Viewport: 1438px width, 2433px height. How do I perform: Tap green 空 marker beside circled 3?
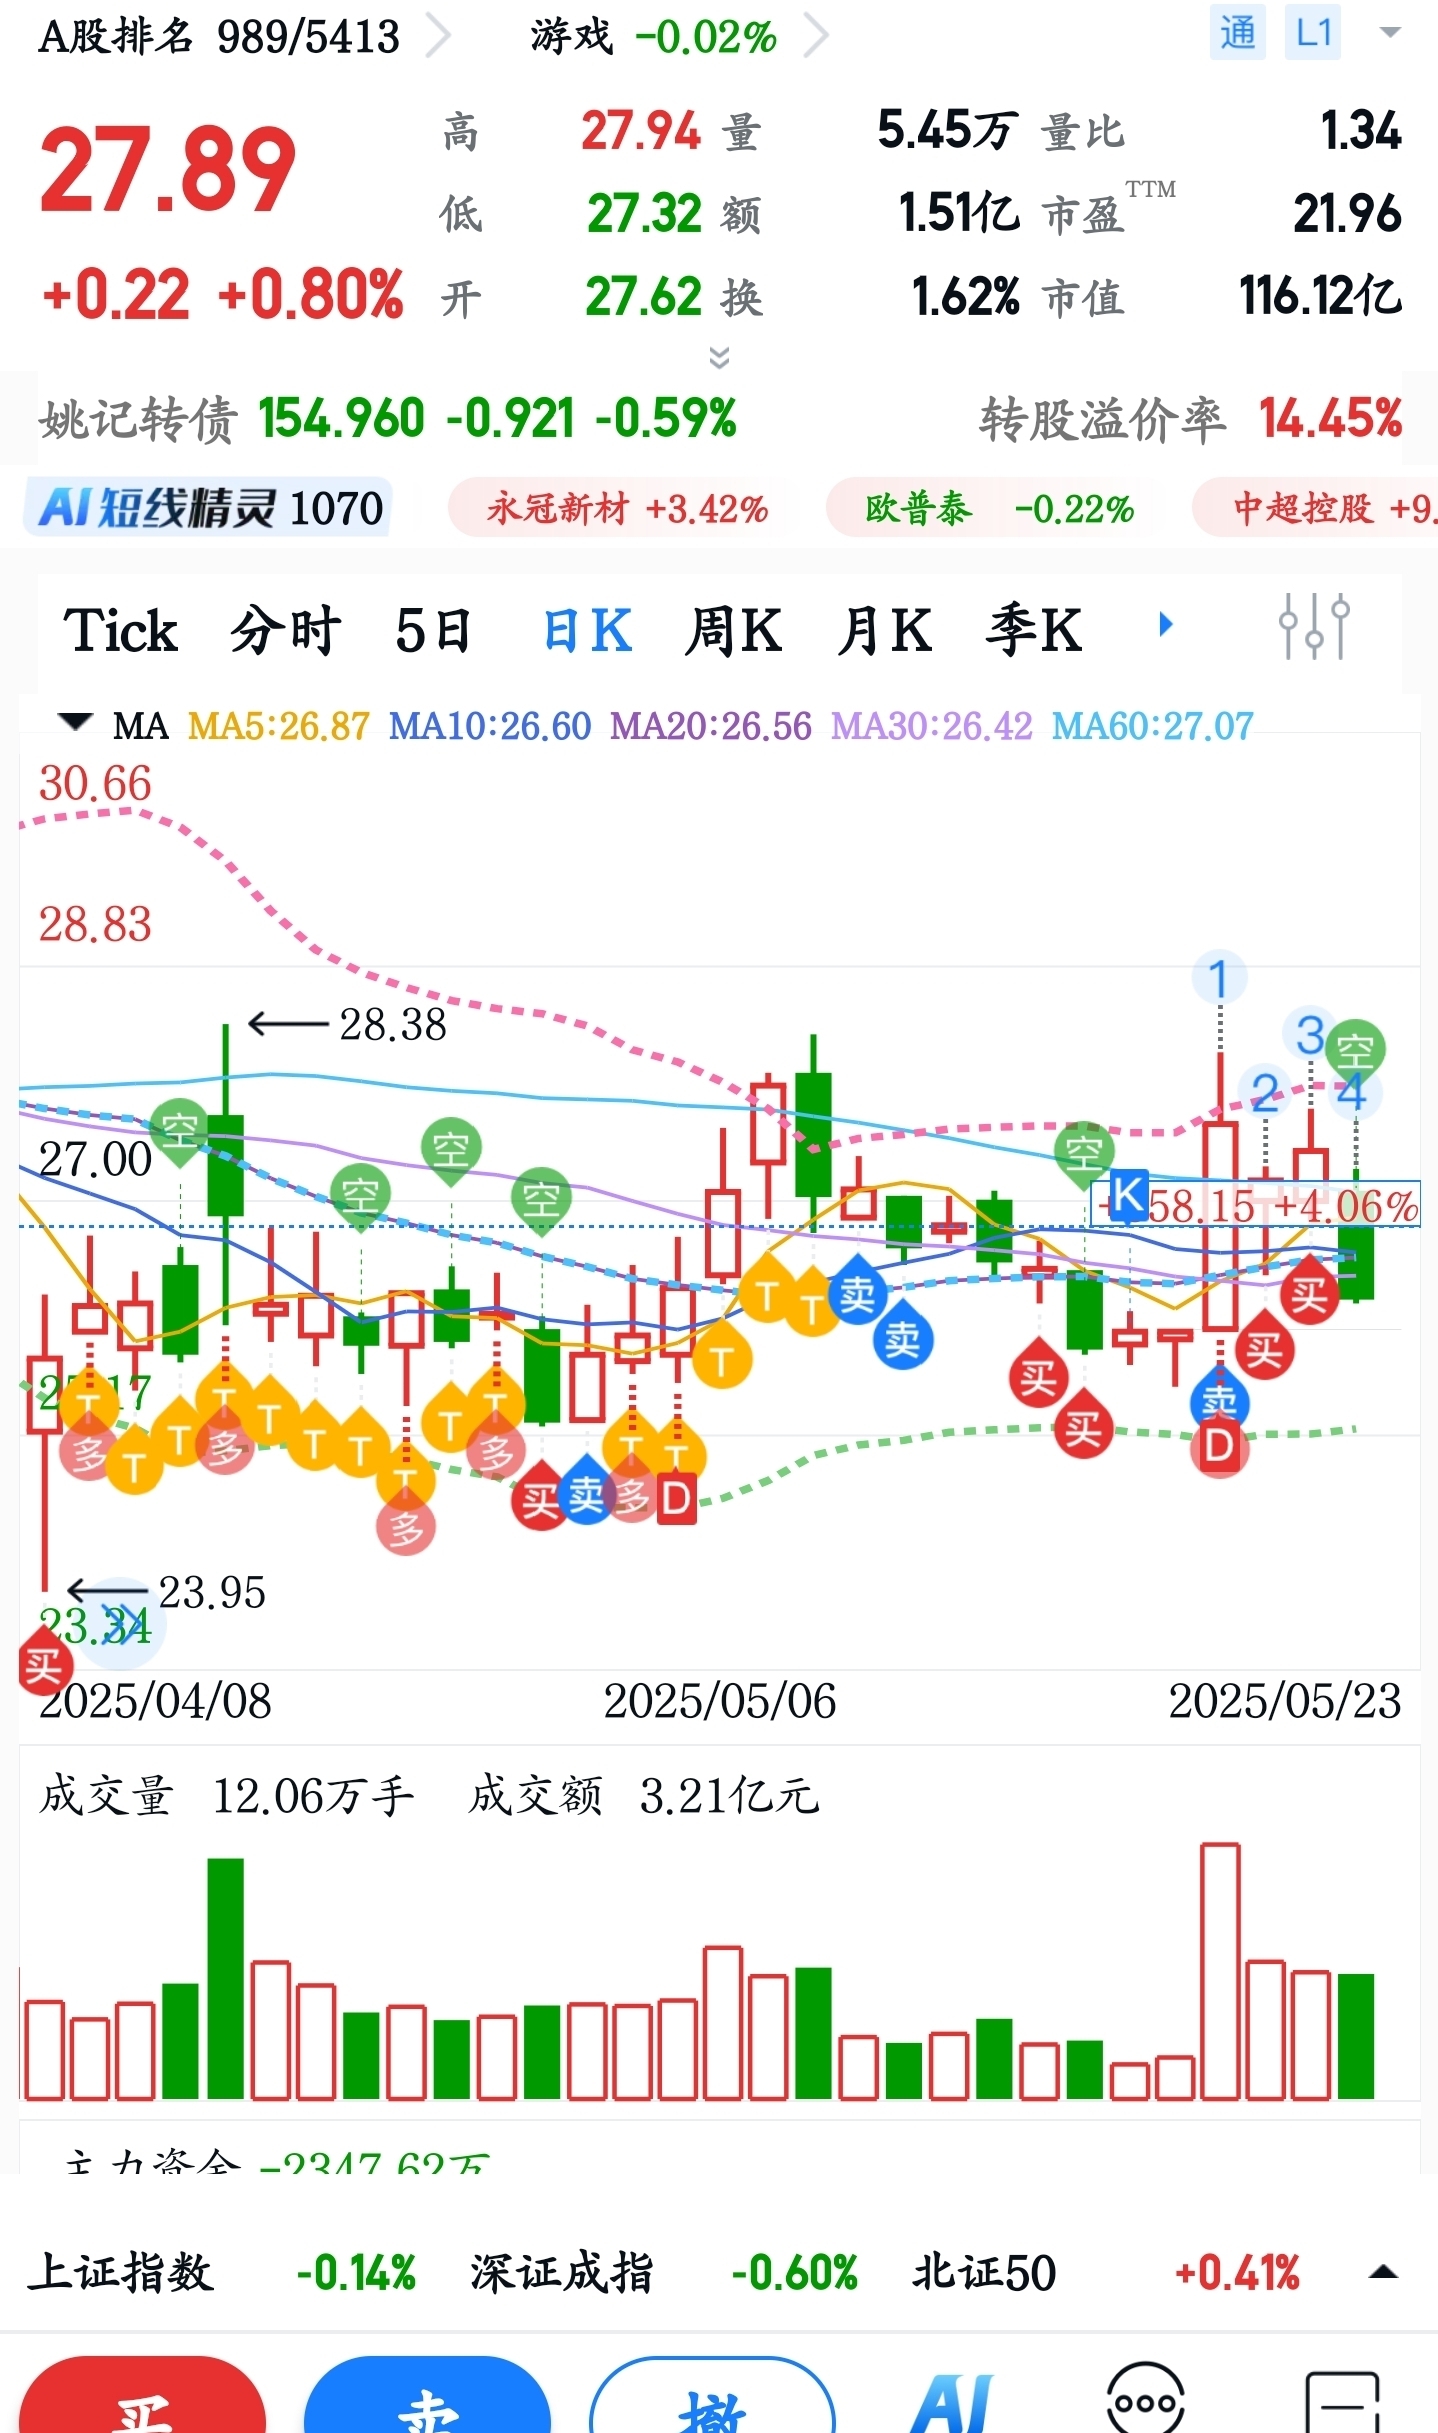tap(1356, 1049)
